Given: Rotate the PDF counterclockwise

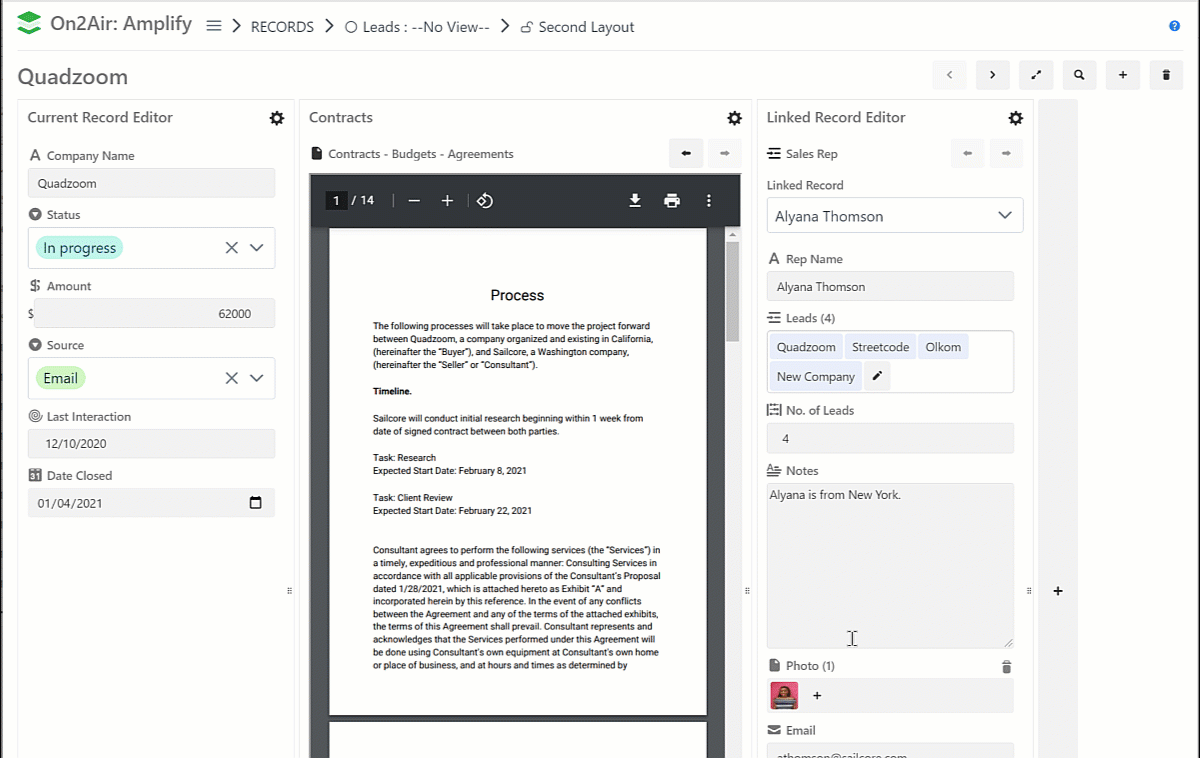Looking at the screenshot, I should pos(485,201).
